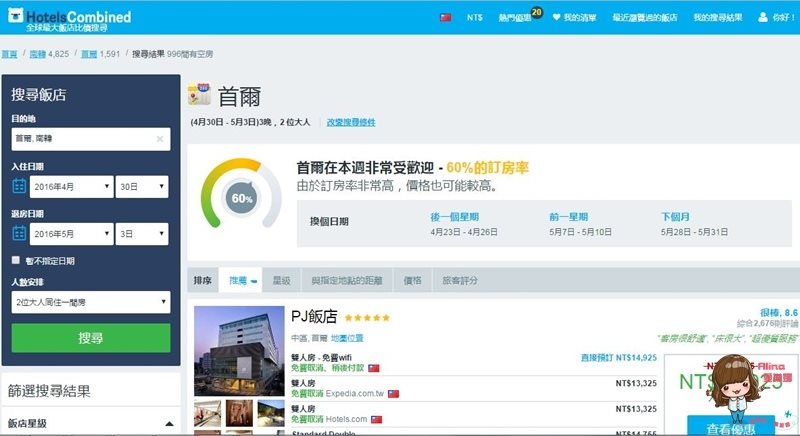Click the 前一星期 date link
This screenshot has height=436, width=800.
[x=568, y=217]
